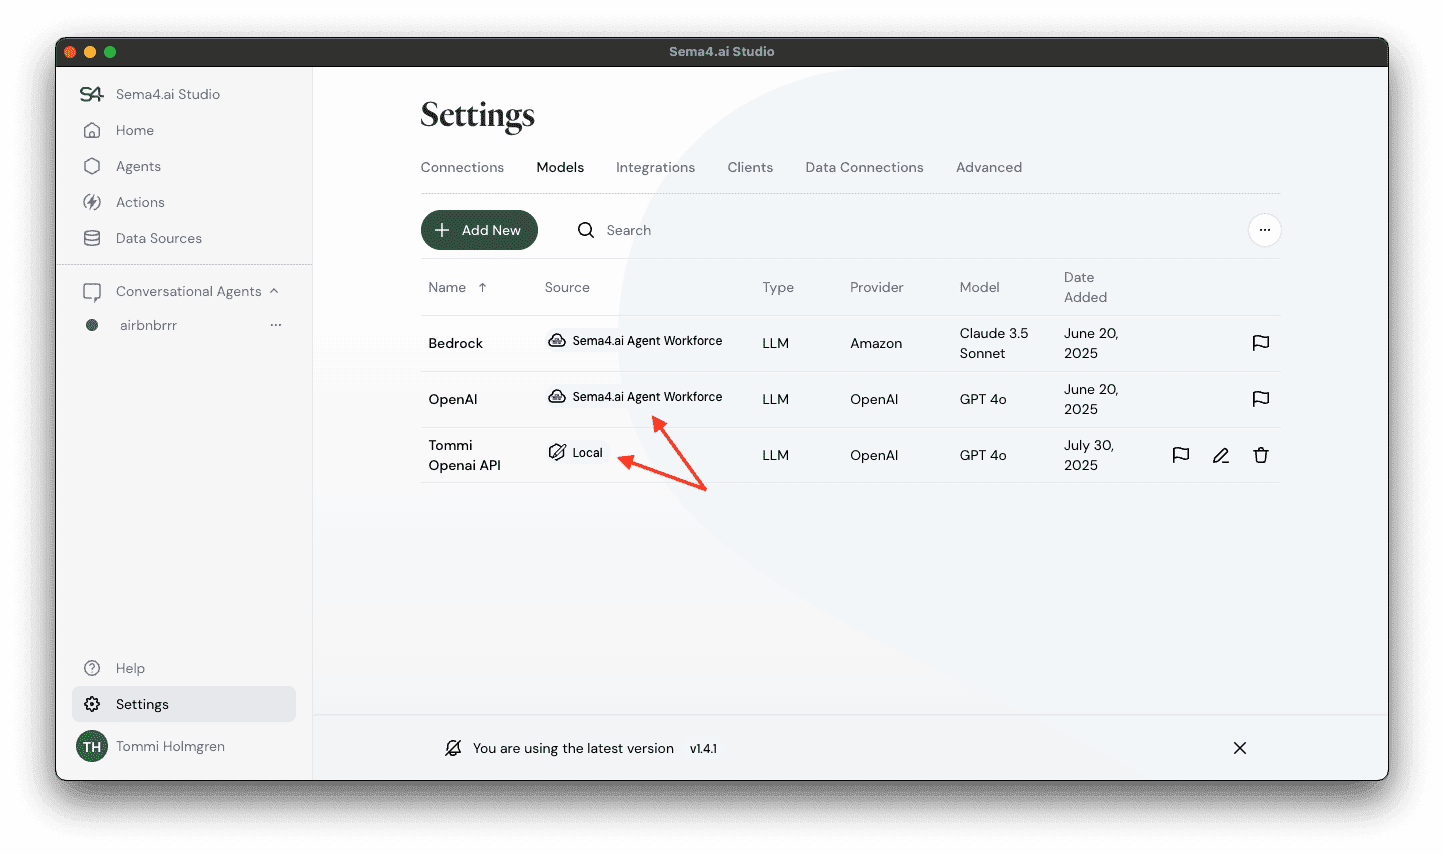Open options for the airbnbrrr agent

(275, 324)
